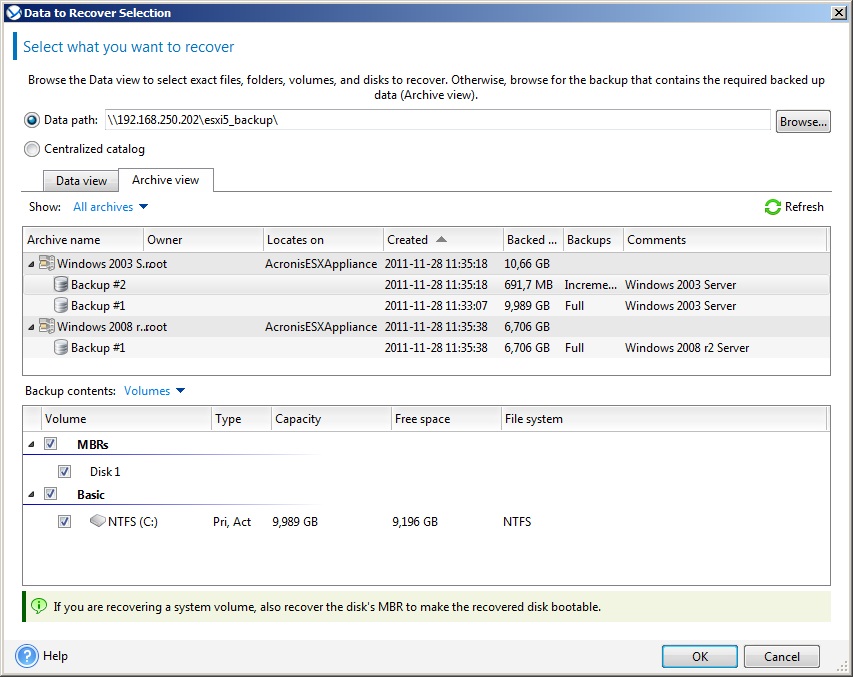Viewport: 853px width, 677px height.
Task: Sort by the Archive name column
Action: point(83,240)
